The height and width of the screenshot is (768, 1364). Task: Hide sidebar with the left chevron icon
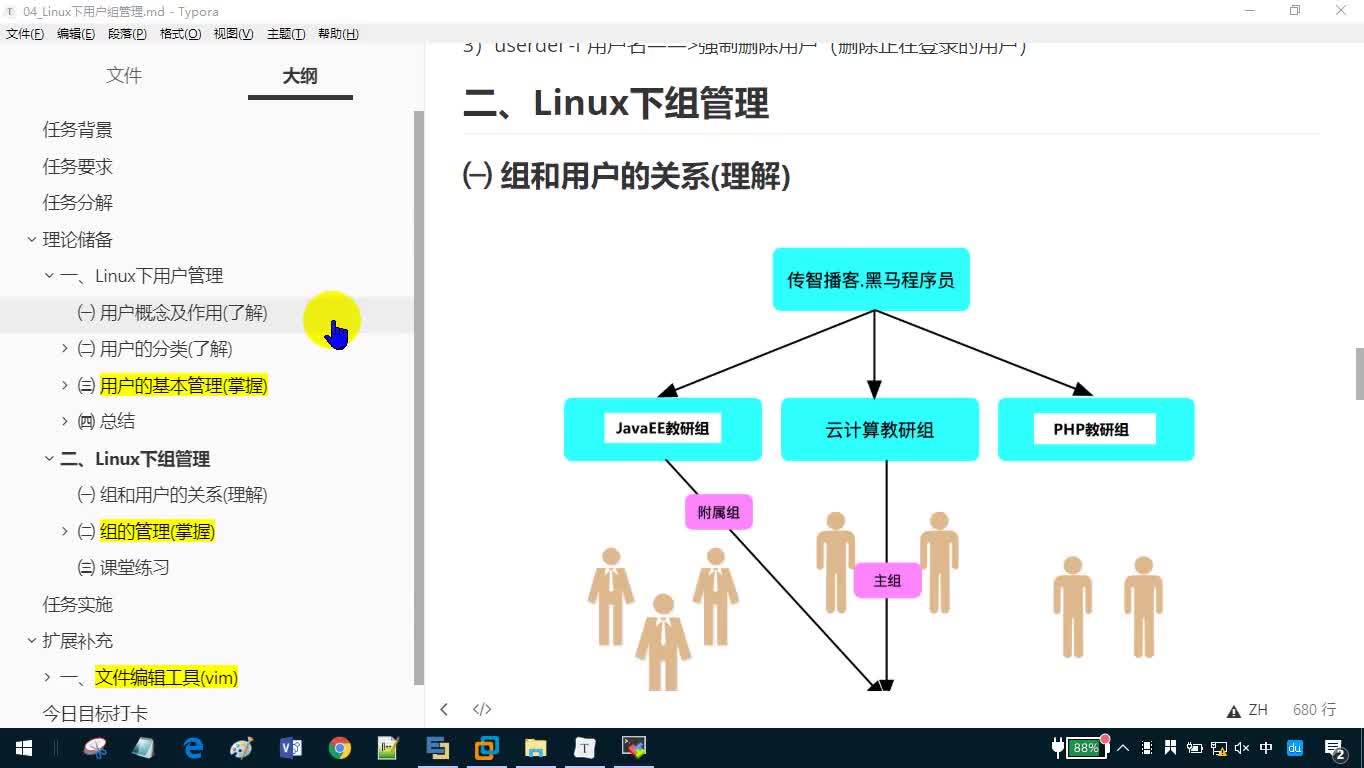pyautogui.click(x=444, y=710)
